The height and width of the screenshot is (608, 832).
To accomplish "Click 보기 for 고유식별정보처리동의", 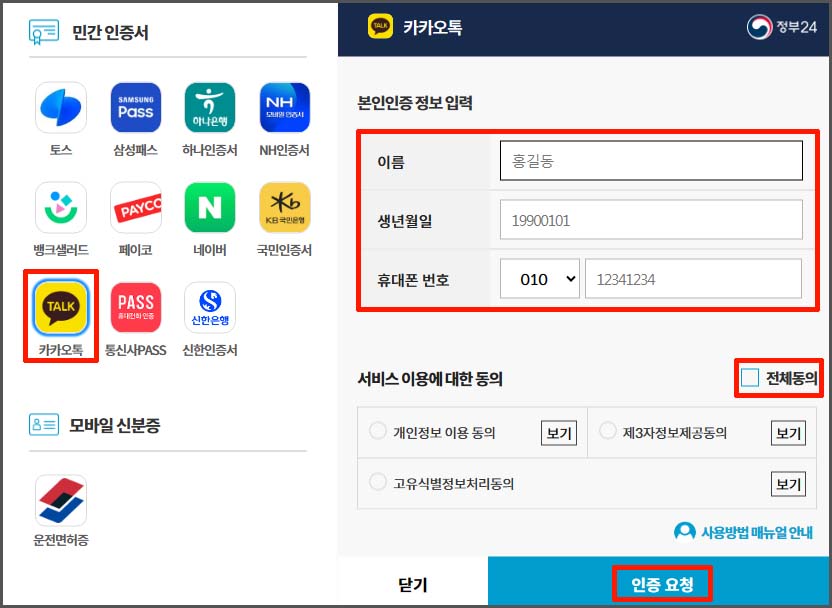I will (x=788, y=483).
